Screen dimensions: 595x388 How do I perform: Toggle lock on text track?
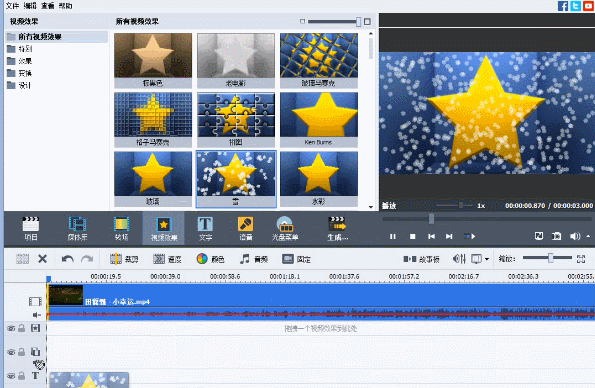22,376
